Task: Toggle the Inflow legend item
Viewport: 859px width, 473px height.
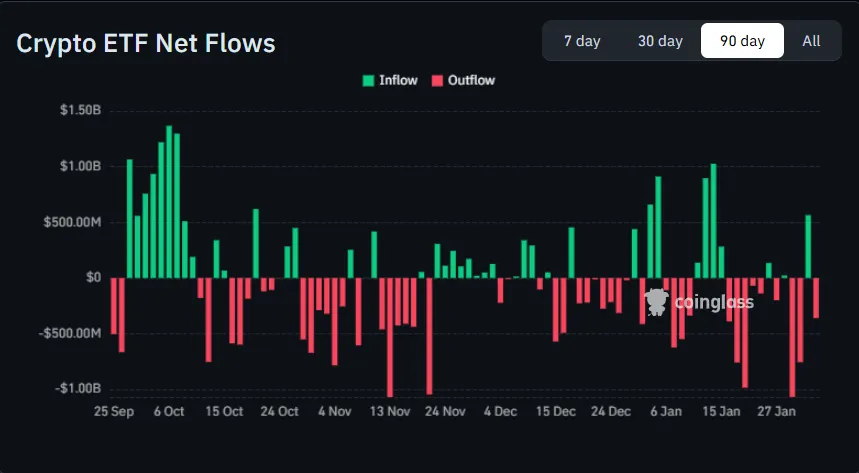Action: pos(390,81)
